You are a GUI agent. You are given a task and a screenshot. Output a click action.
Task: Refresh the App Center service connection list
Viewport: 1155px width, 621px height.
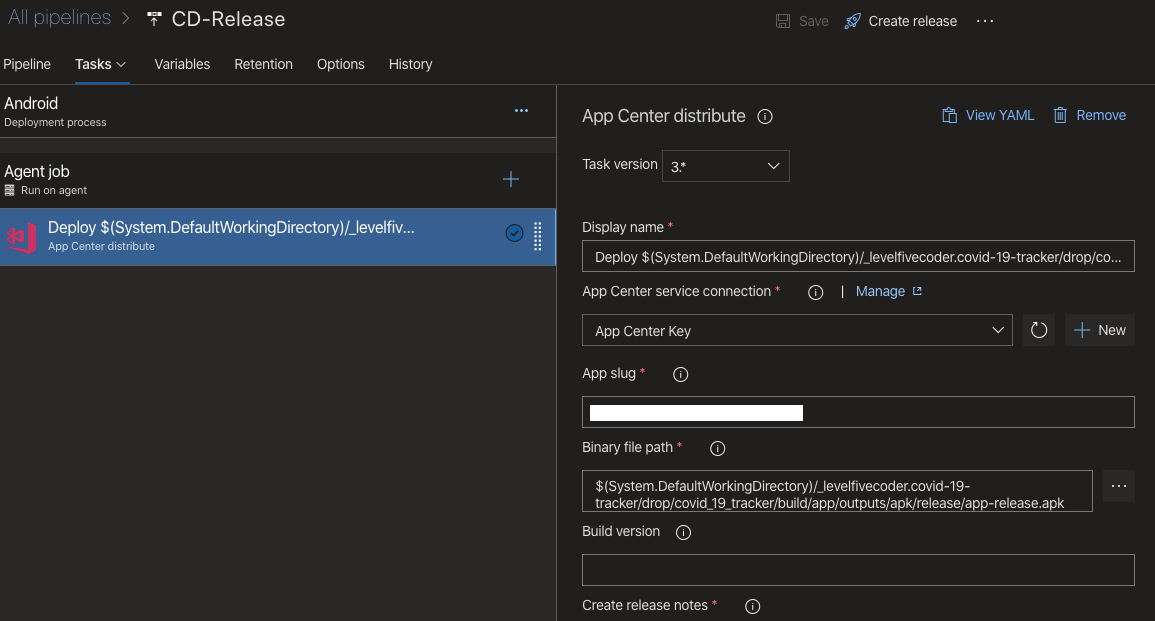(x=1039, y=330)
